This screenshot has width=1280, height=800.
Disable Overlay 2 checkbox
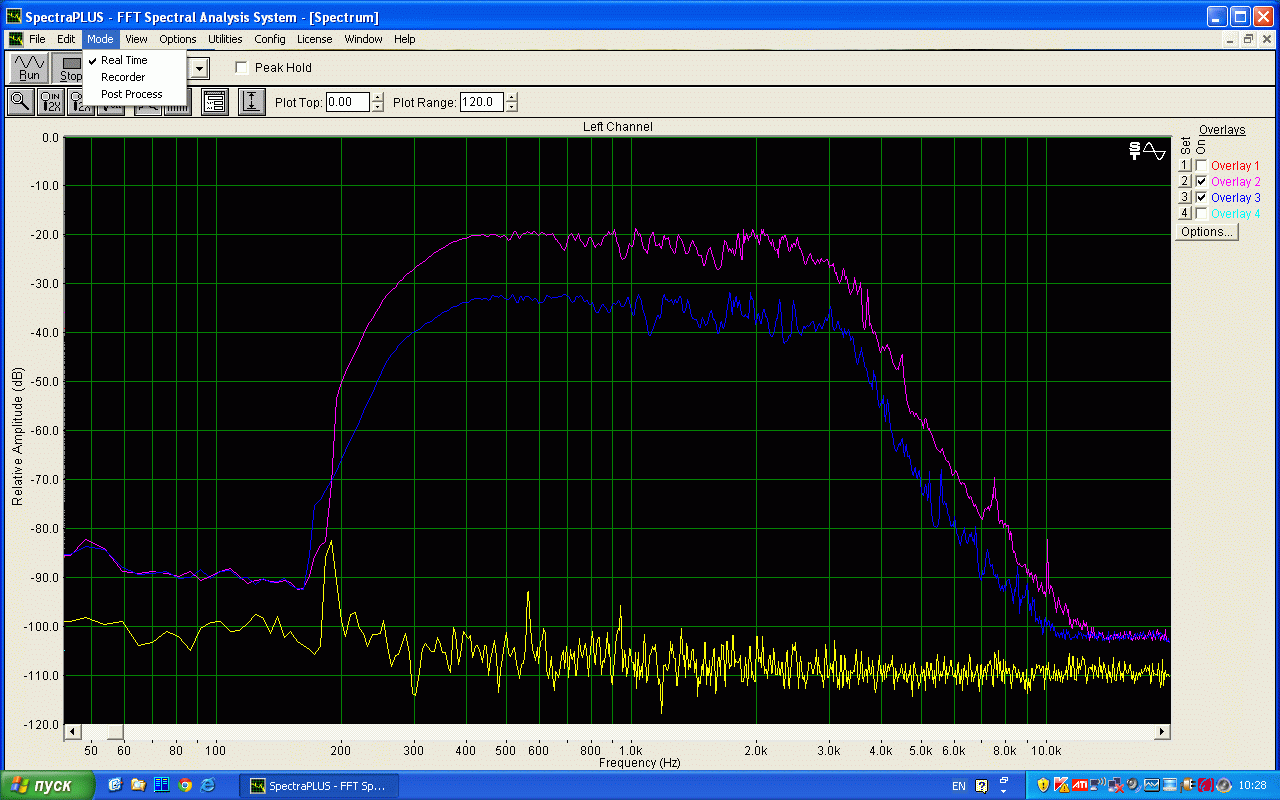1201,182
